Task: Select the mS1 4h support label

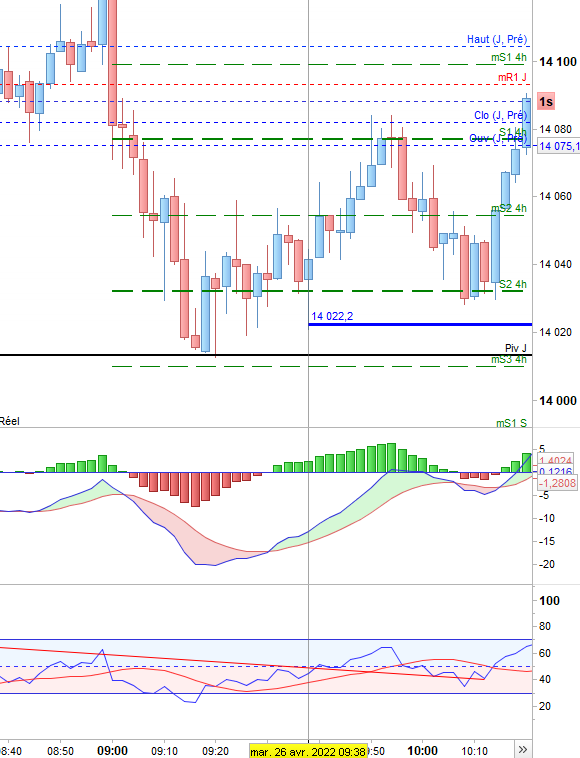Action: pyautogui.click(x=508, y=58)
